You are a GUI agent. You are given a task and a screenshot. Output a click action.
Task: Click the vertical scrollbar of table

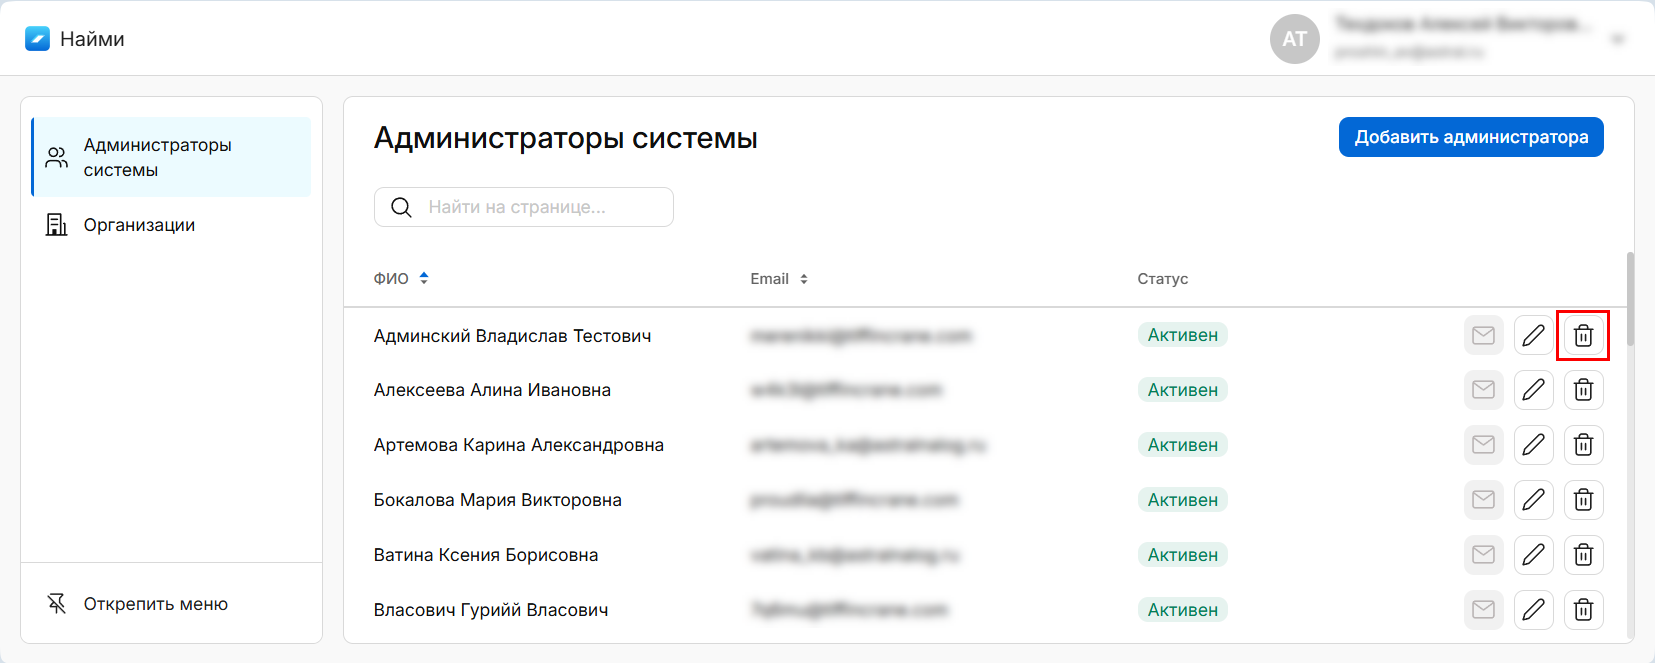click(1630, 300)
